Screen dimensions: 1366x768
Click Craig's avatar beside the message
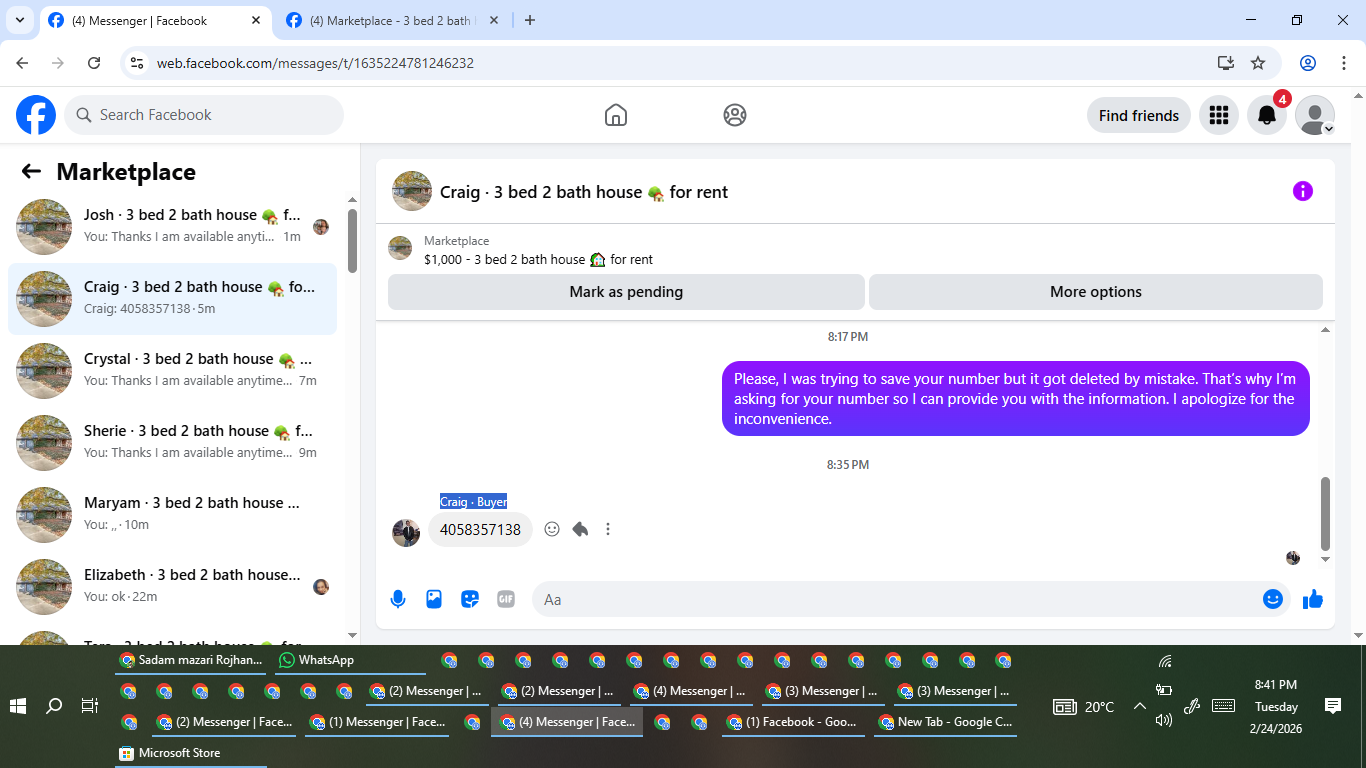click(x=406, y=532)
